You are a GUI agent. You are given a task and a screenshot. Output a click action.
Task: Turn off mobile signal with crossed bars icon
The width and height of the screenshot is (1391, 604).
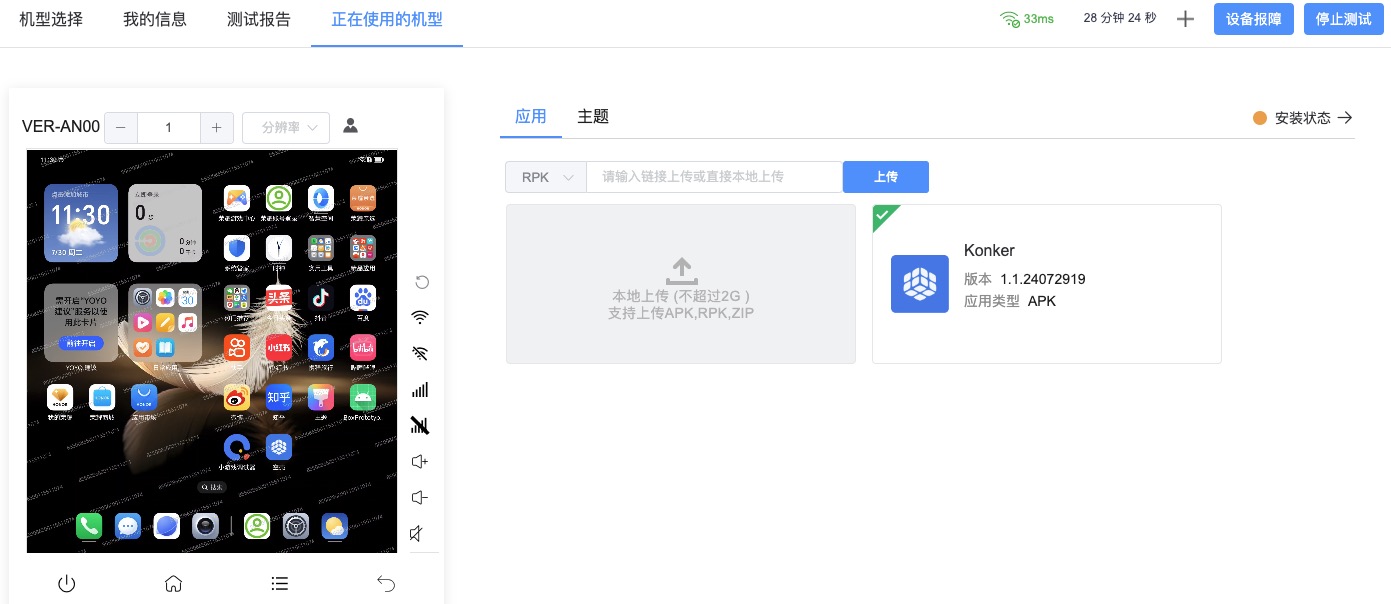coord(421,426)
